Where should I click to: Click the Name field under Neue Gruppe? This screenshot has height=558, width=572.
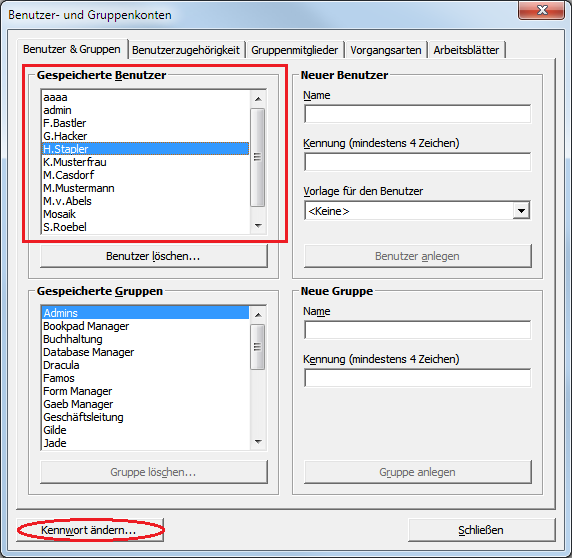[418, 330]
